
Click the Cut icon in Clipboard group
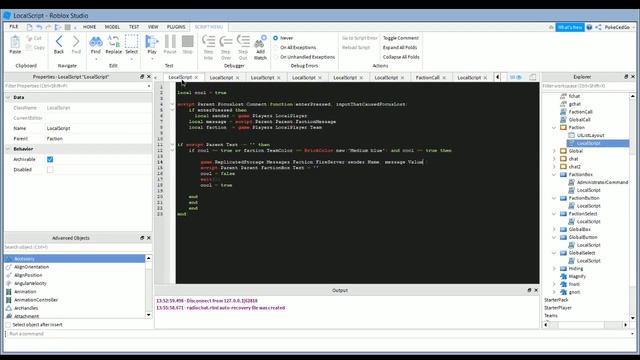tap(29, 38)
